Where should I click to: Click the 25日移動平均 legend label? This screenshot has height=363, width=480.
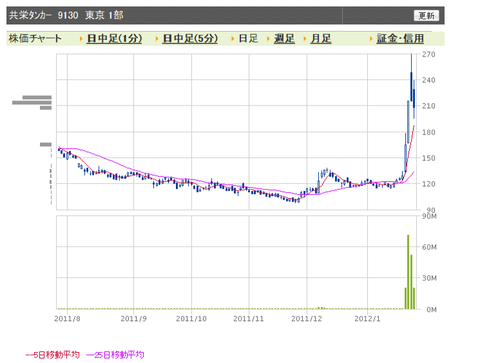[115, 355]
